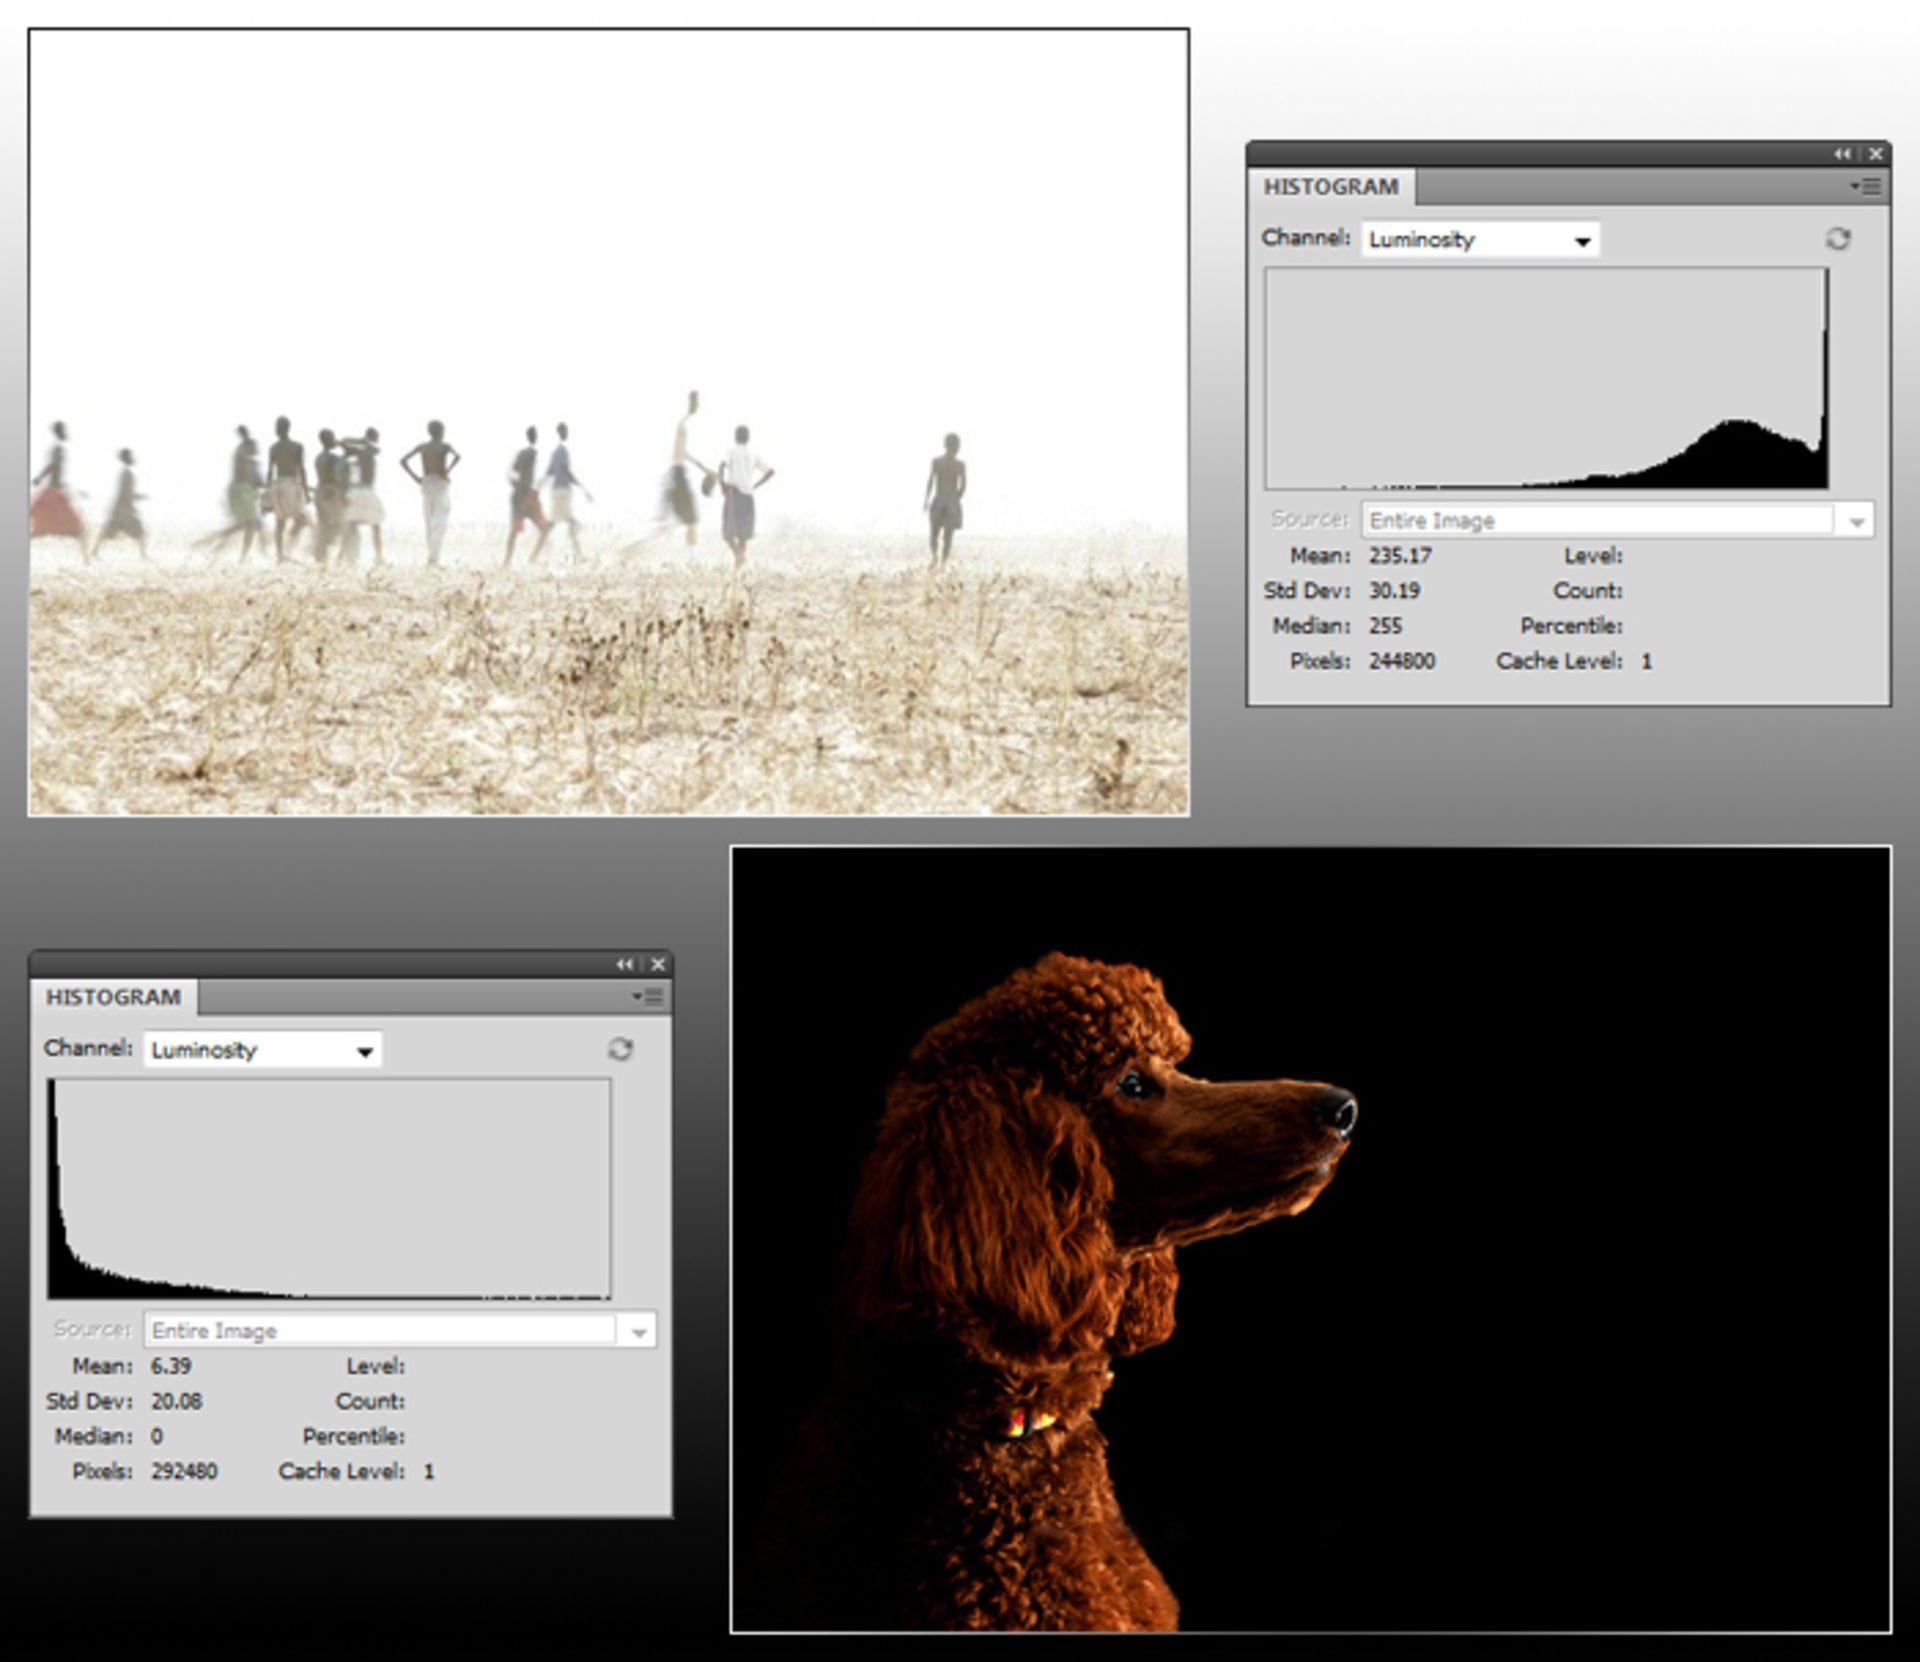Collapse the histogram panel showing Mean 6.39
Screen dimensions: 1920x1662
click(x=624, y=964)
